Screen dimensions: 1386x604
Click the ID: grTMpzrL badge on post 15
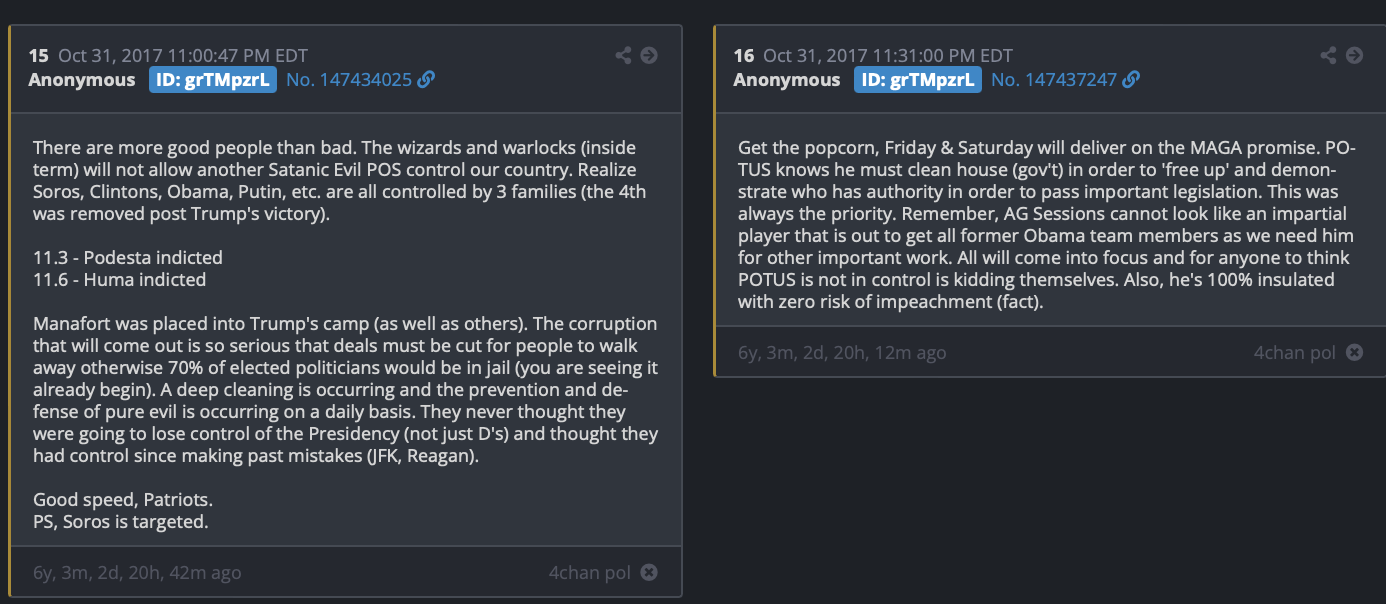point(212,80)
